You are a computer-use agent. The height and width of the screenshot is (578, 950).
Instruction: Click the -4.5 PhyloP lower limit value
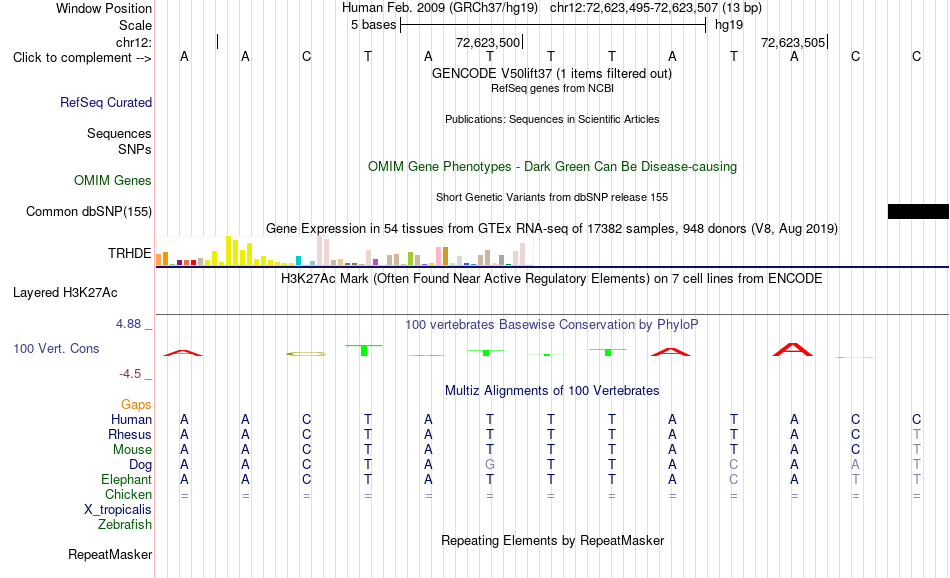[130, 374]
